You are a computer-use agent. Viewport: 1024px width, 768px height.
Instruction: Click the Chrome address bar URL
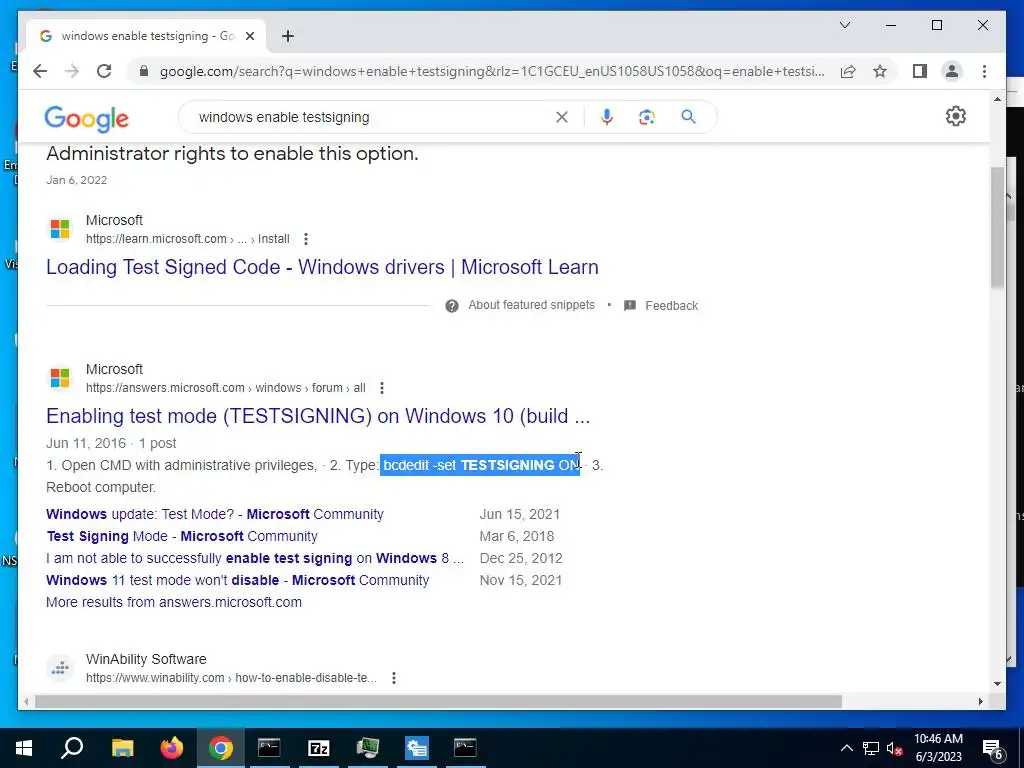click(x=492, y=71)
